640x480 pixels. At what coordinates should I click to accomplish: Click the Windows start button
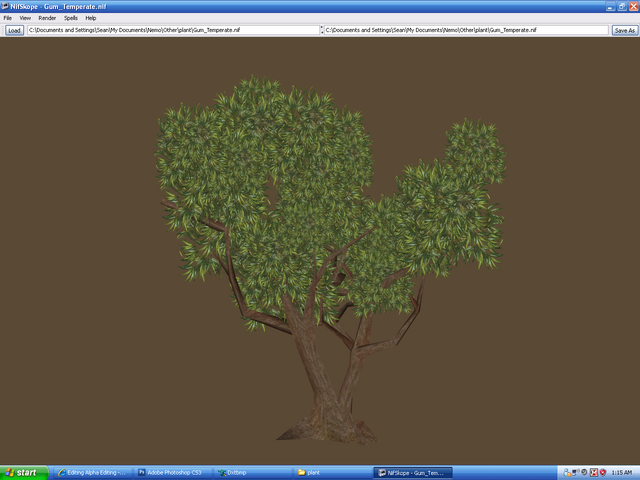[x=24, y=473]
